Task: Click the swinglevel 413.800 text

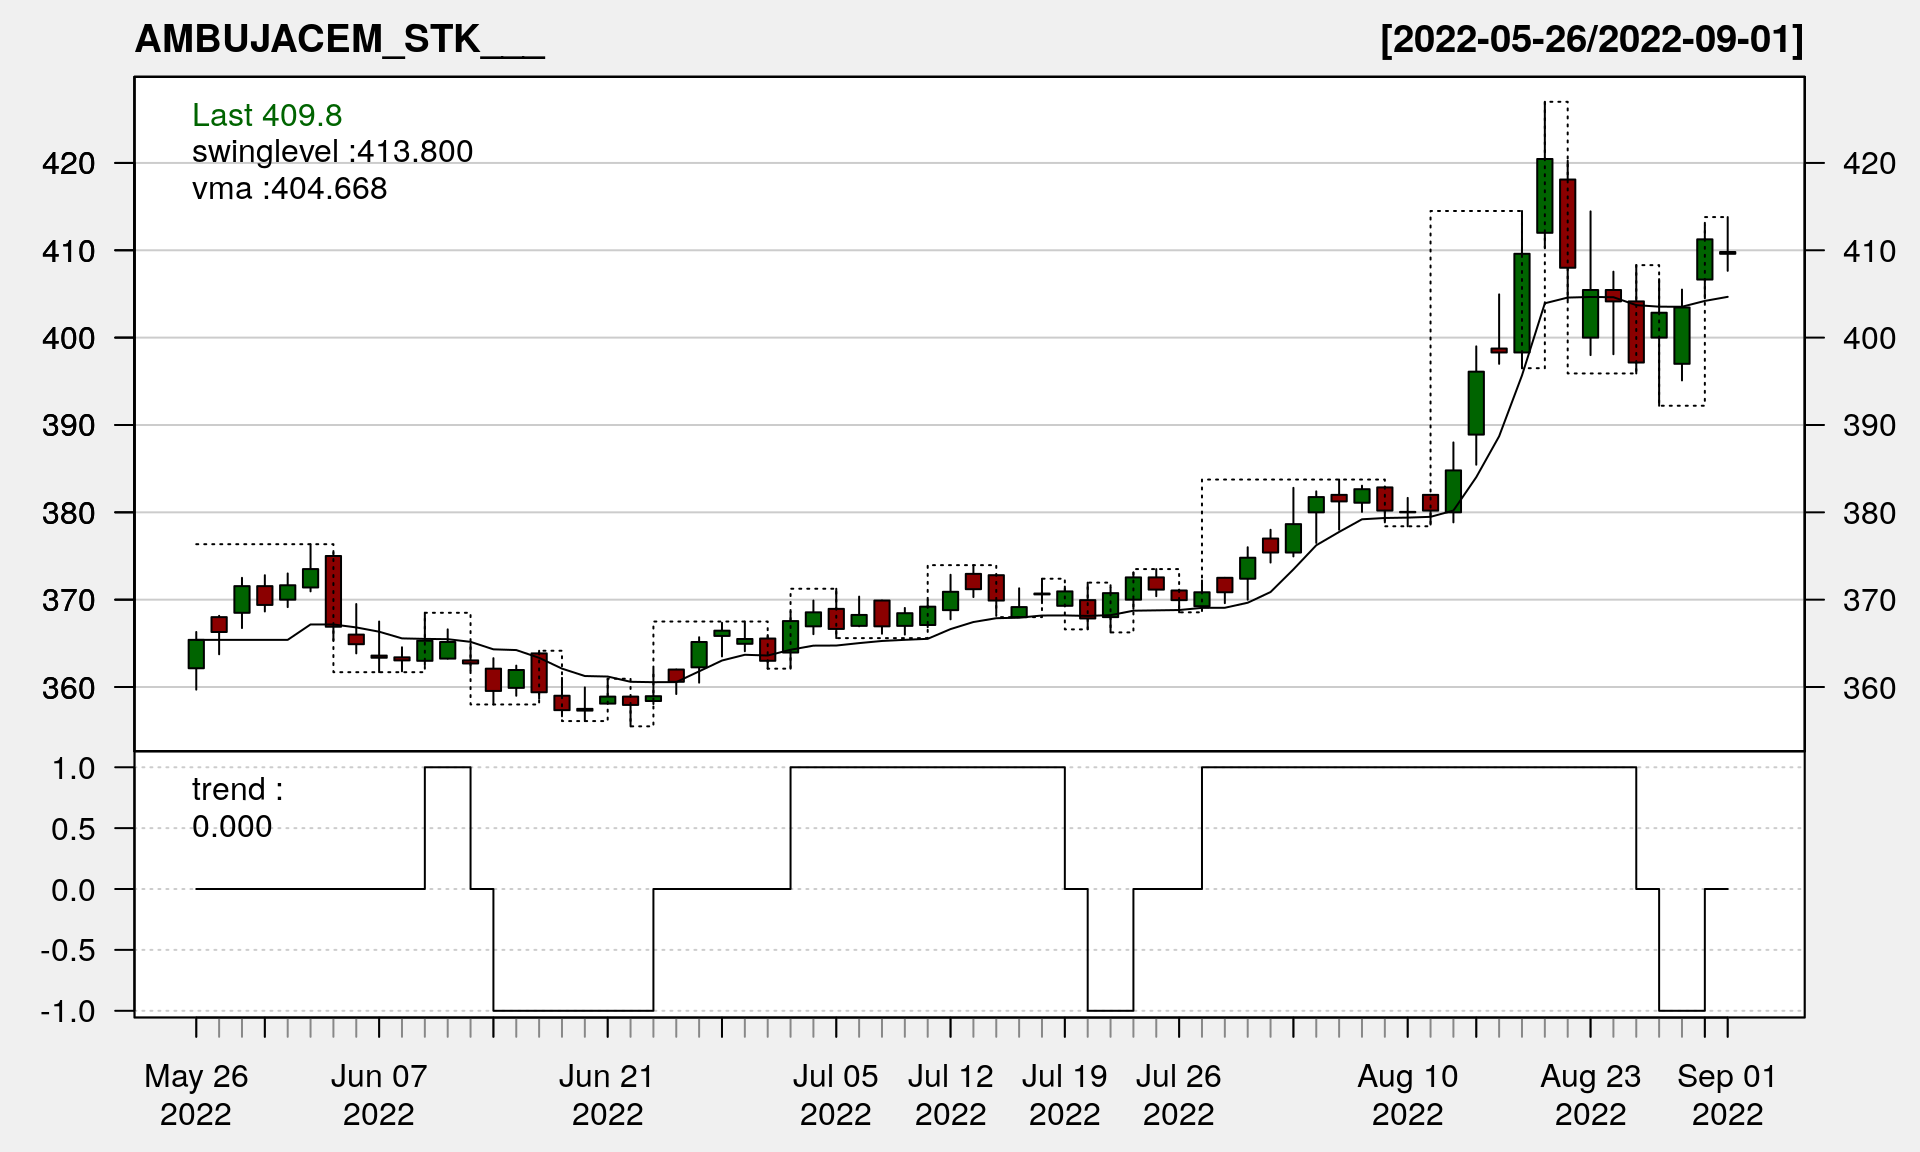Action: (332, 151)
